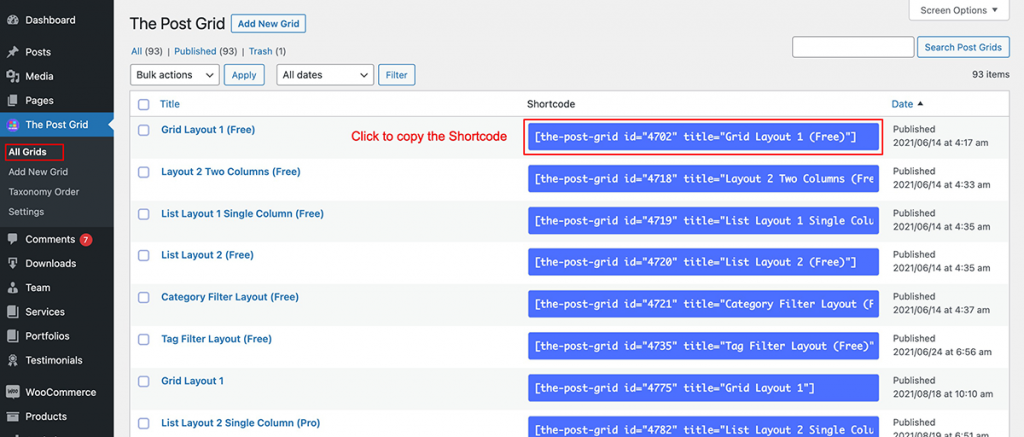
Task: Check the Grid Layout 1 row (id 4775)
Action: click(144, 381)
